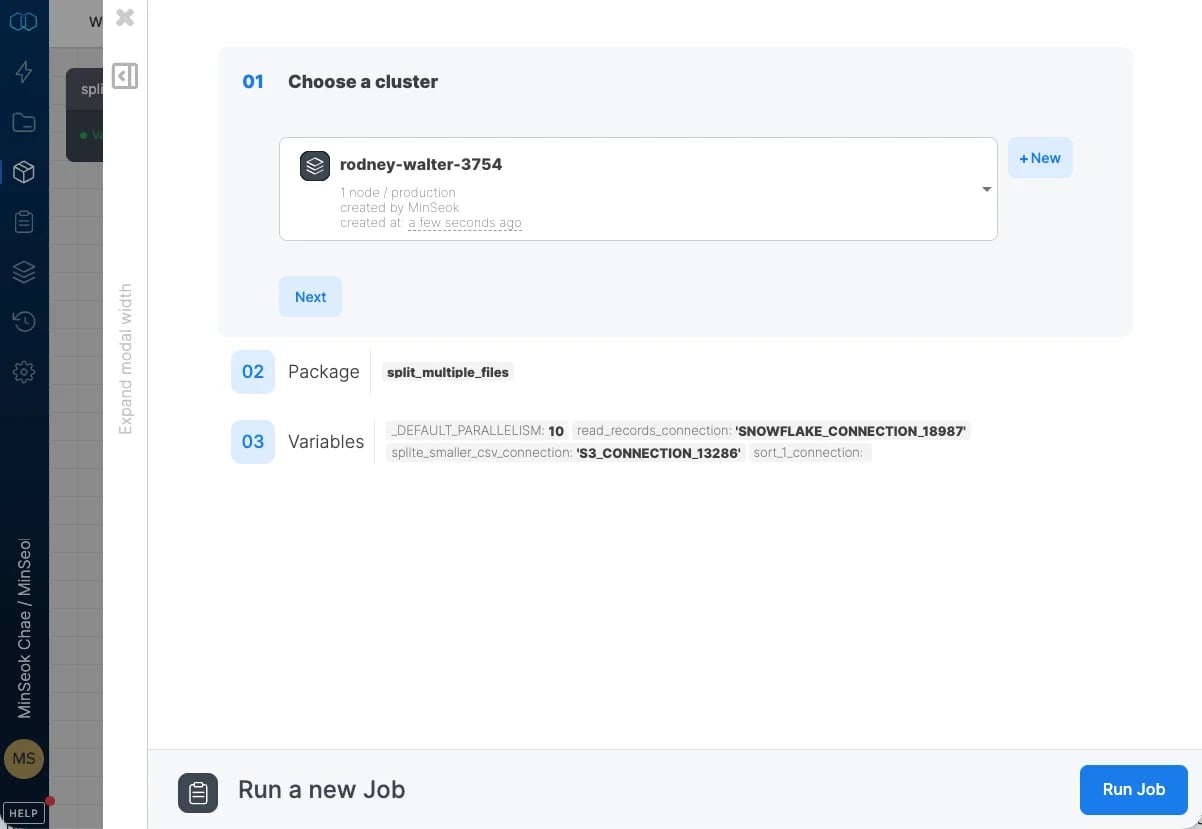The width and height of the screenshot is (1202, 829).
Task: Click the read_records_connection variable
Action: (771, 431)
